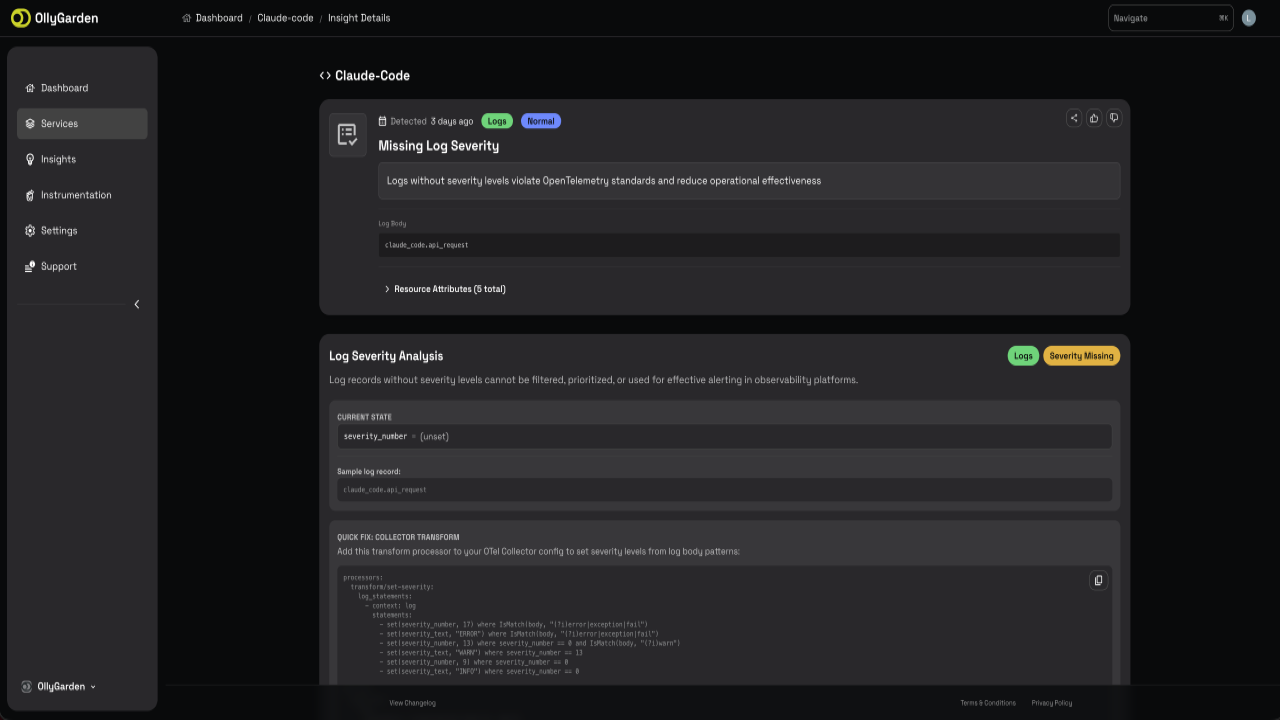Click the 'set(severity_text, "INFO")' code line
The width and height of the screenshot is (1280, 720).
[x=479, y=672]
